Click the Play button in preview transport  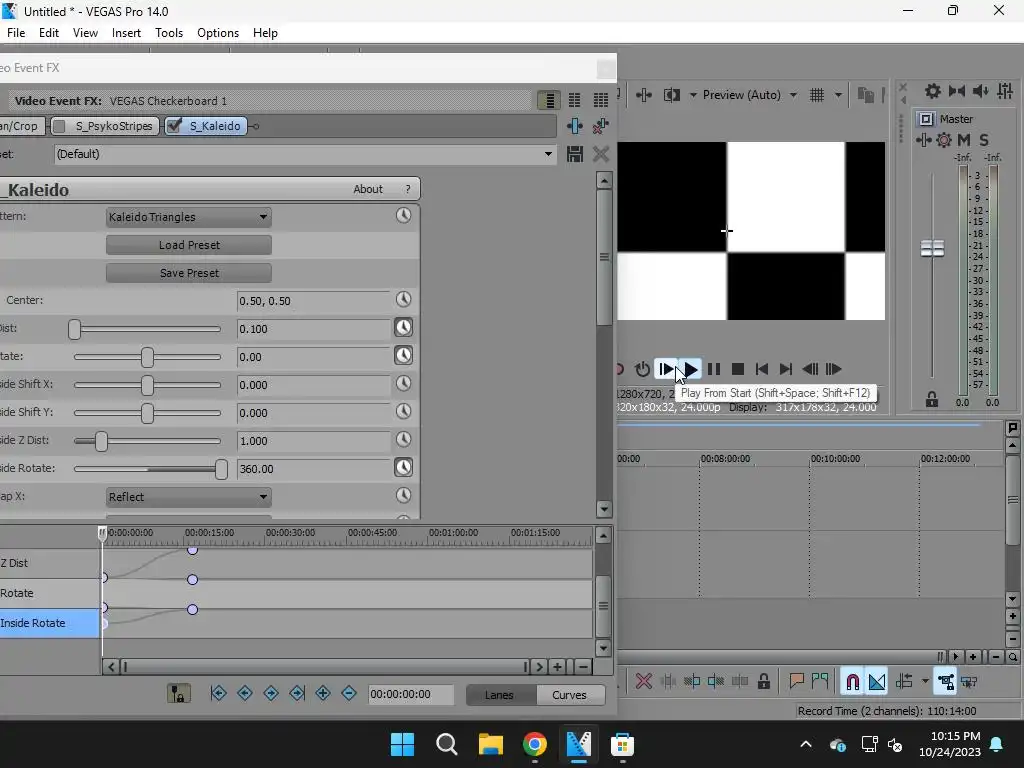pos(690,370)
